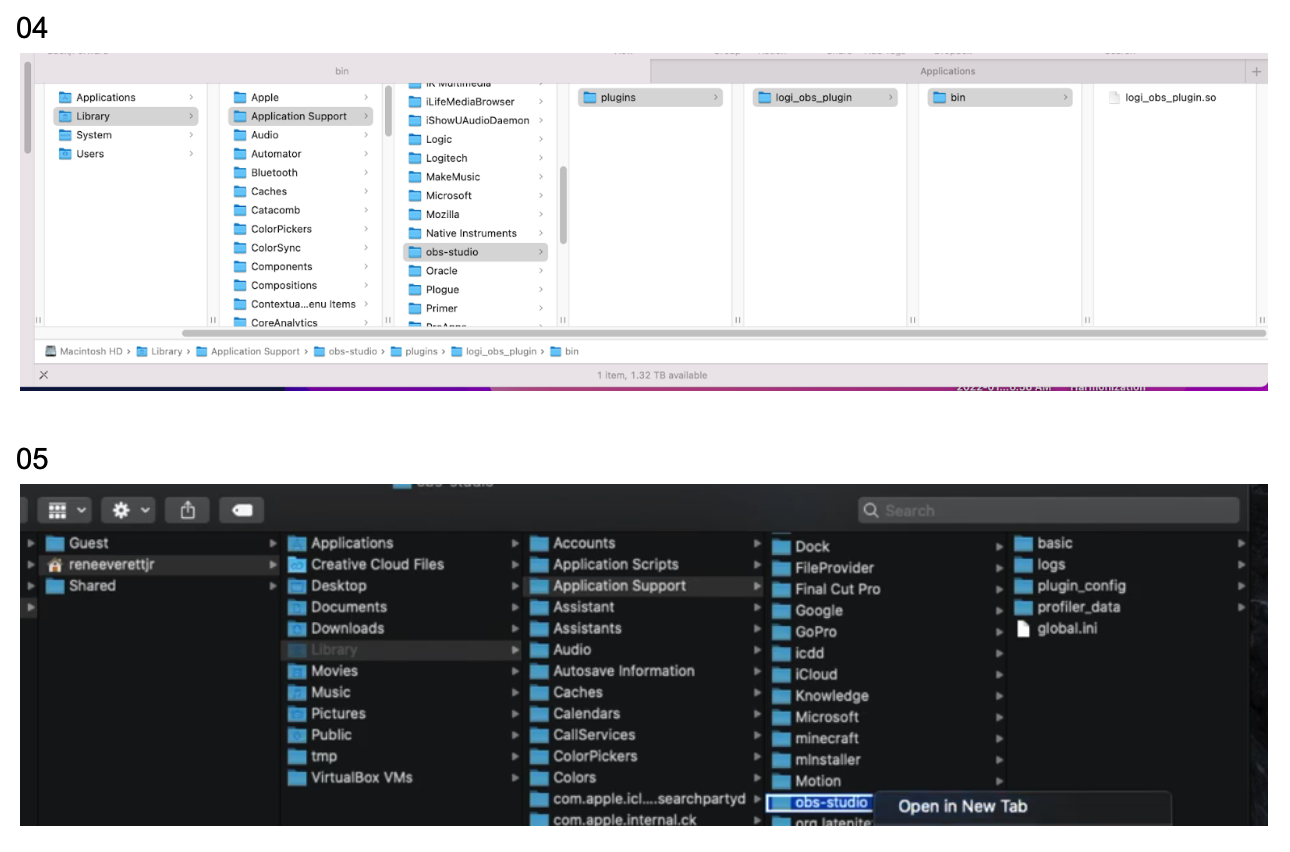
Task: Expand the Compositions folder chevron
Action: [366, 285]
